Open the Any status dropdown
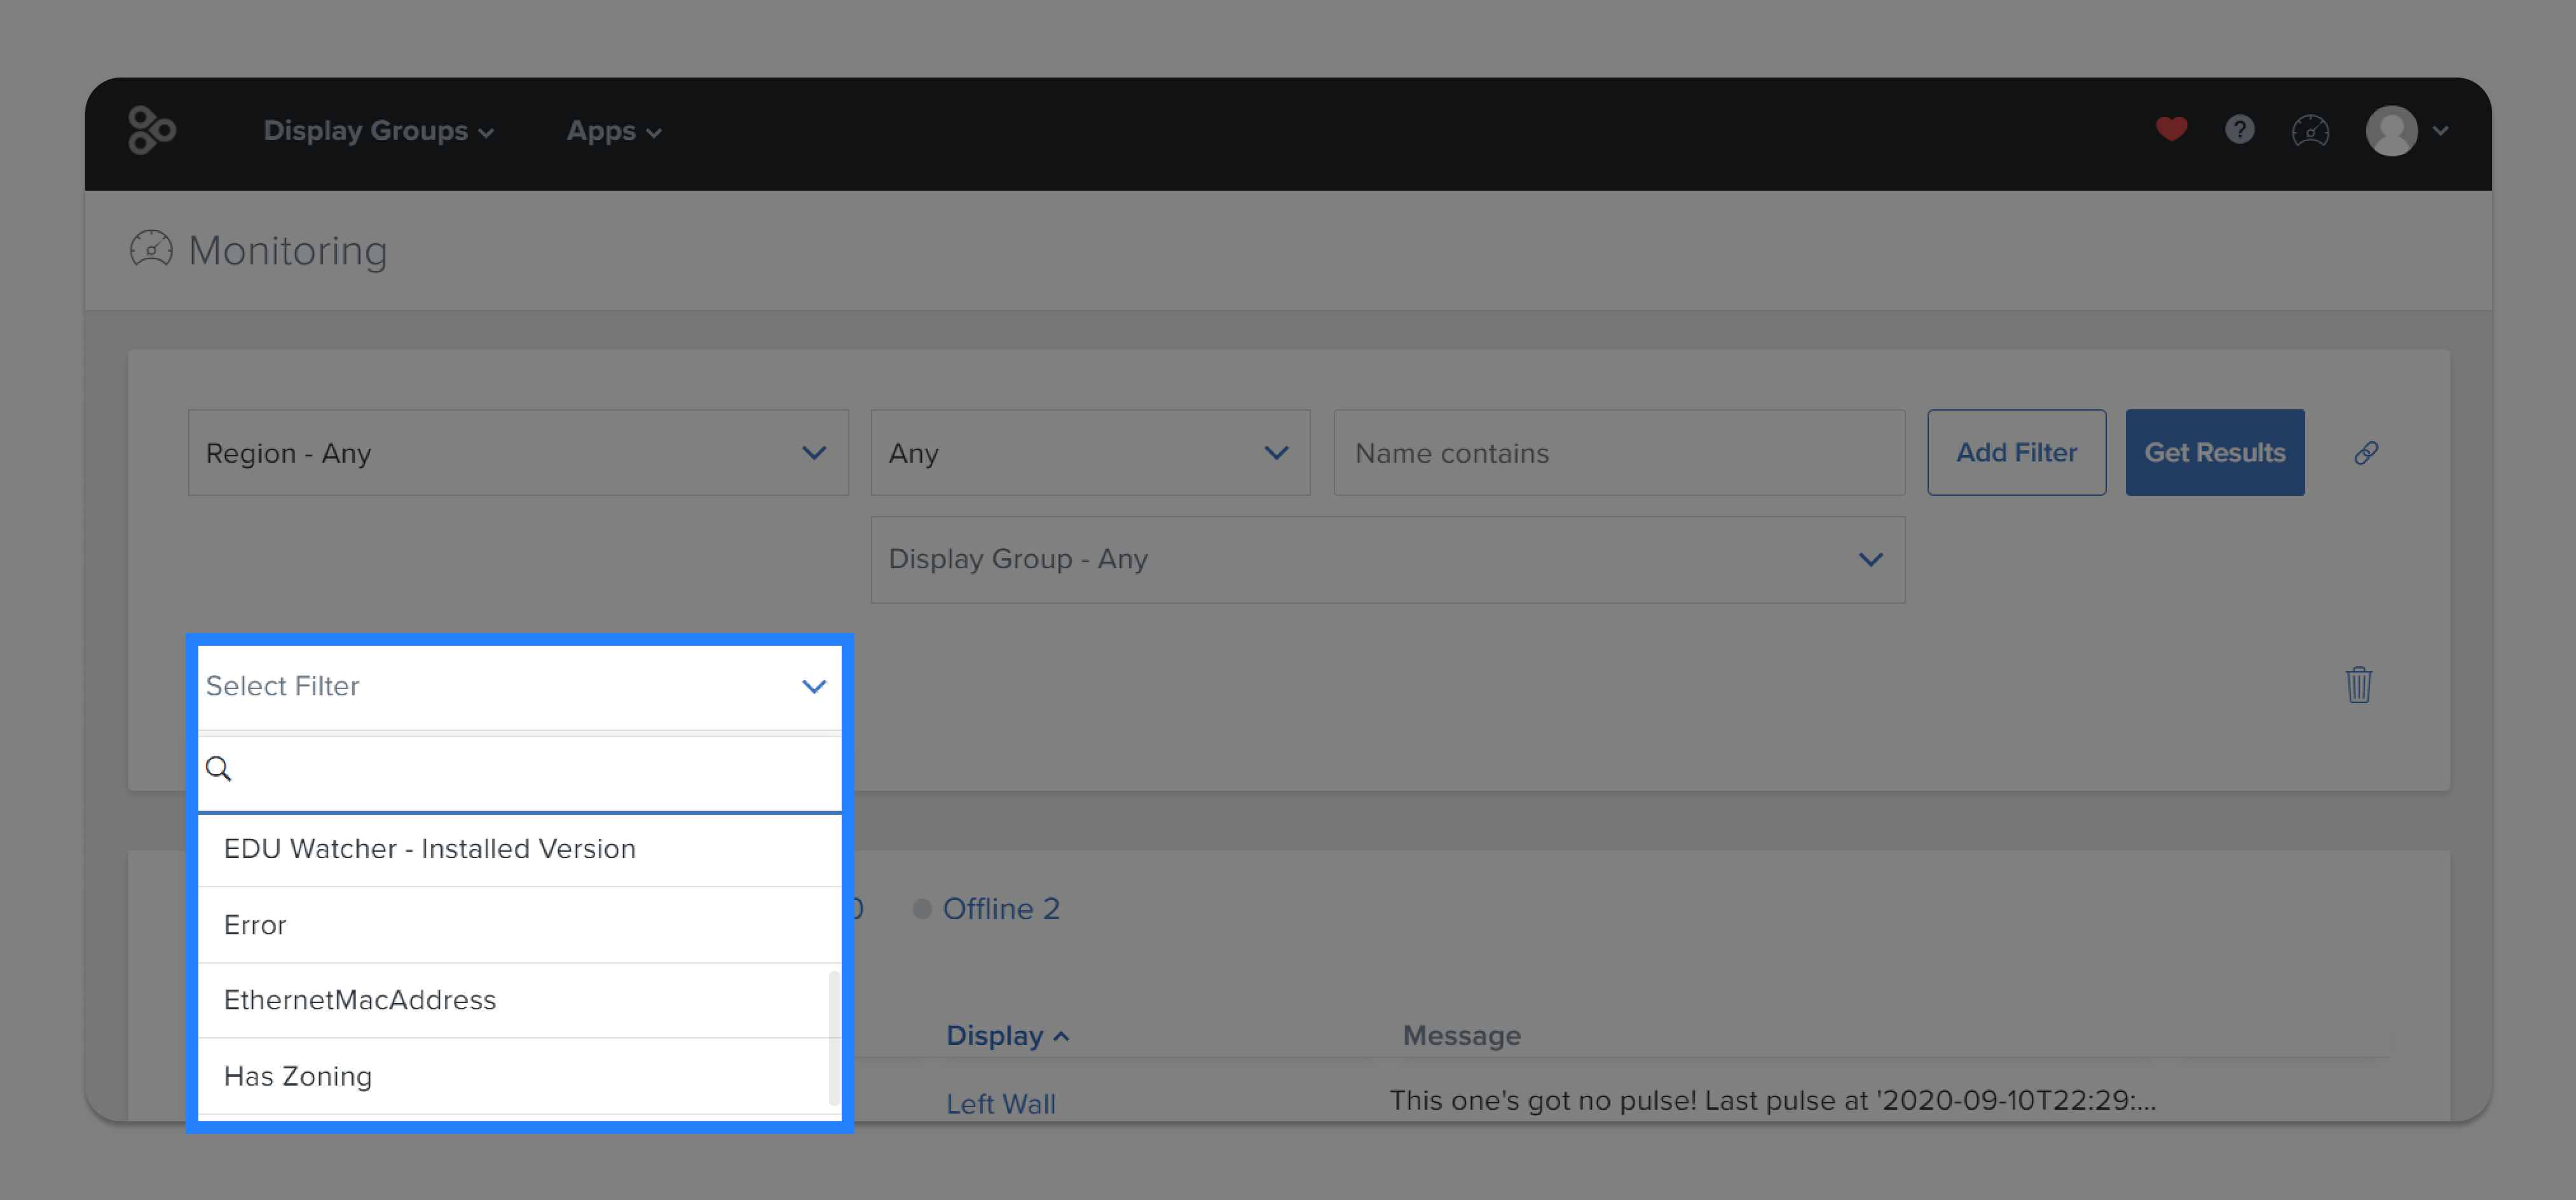 coord(1090,453)
